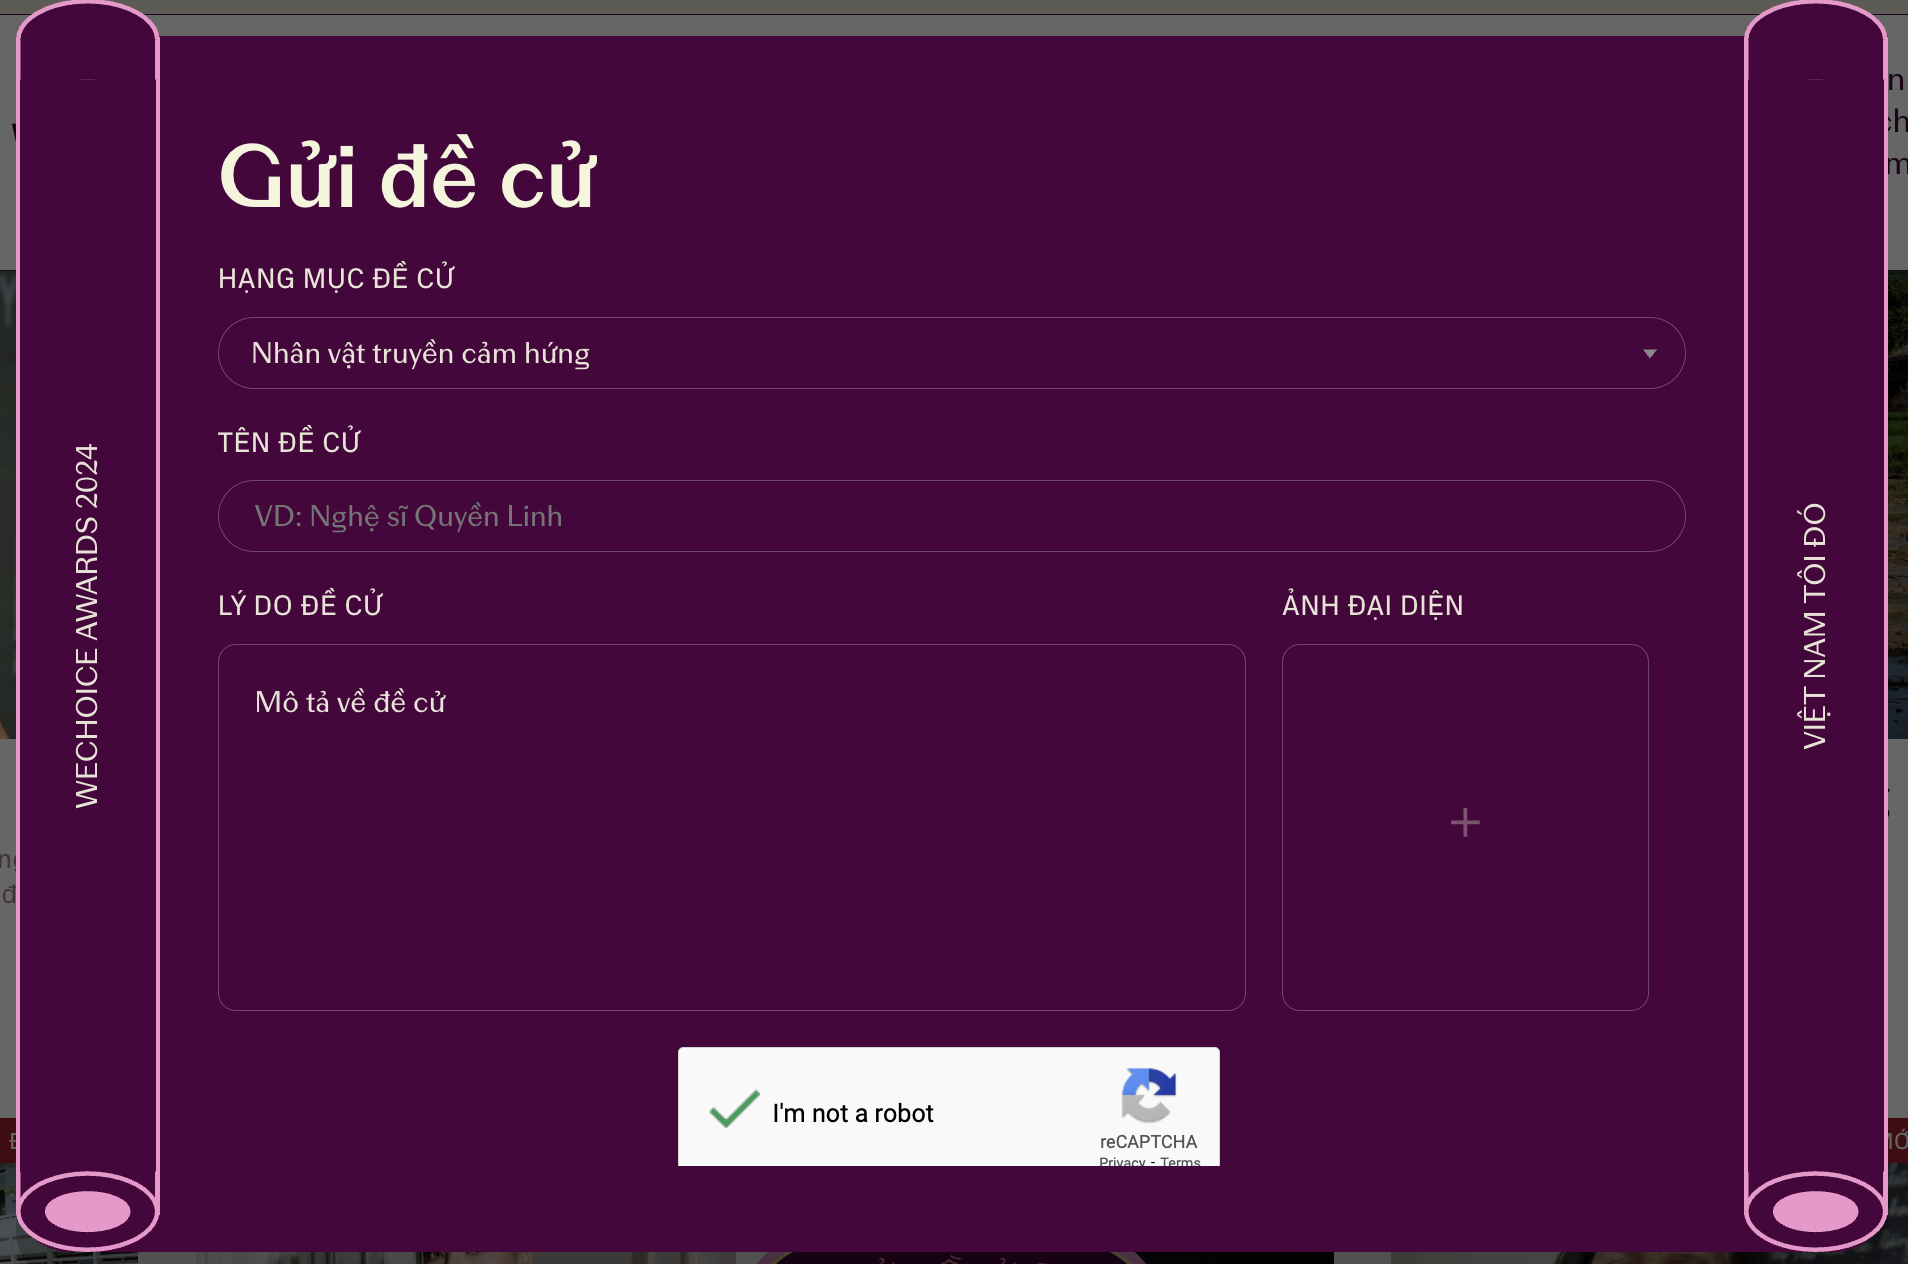This screenshot has height=1264, width=1908.
Task: Click the reCAPTCHA arrows logo
Action: (1148, 1095)
